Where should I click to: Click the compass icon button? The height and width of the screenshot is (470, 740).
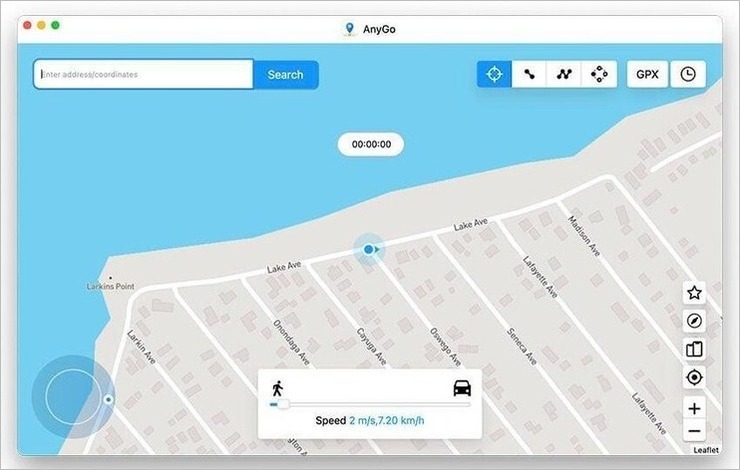[694, 321]
